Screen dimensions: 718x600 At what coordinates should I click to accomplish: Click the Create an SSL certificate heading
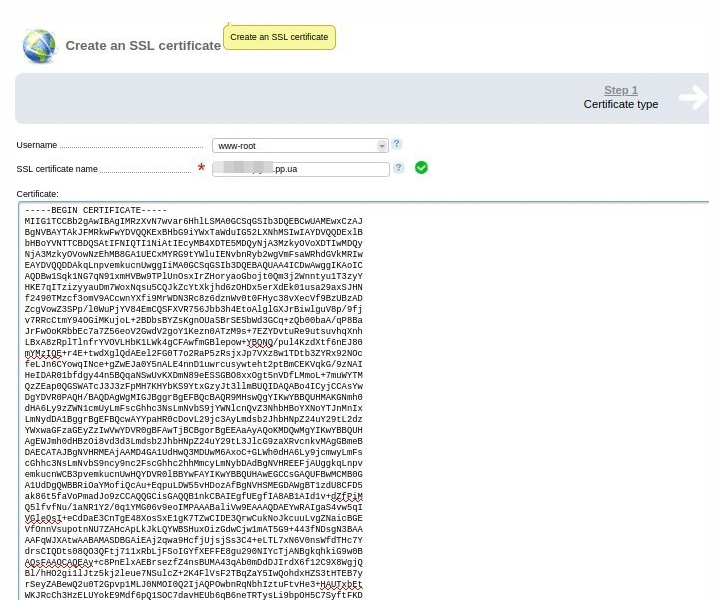(143, 46)
